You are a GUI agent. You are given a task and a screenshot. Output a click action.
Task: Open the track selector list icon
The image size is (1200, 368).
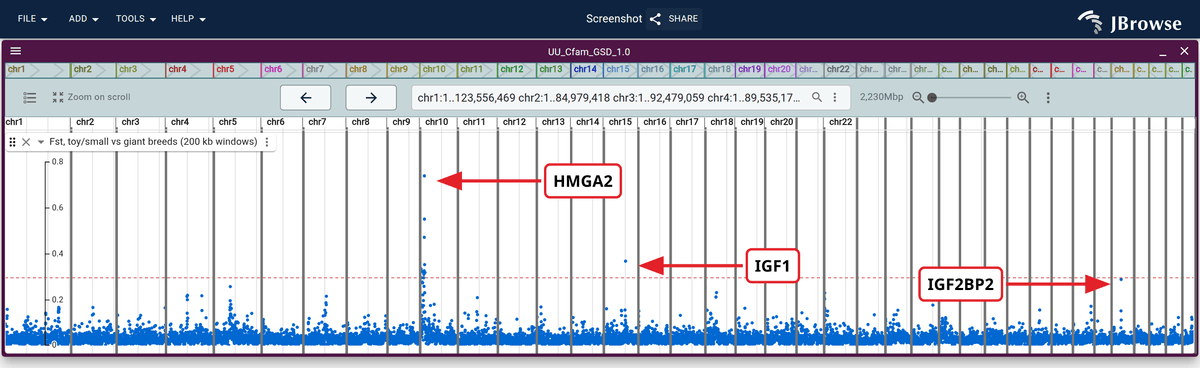pyautogui.click(x=30, y=97)
